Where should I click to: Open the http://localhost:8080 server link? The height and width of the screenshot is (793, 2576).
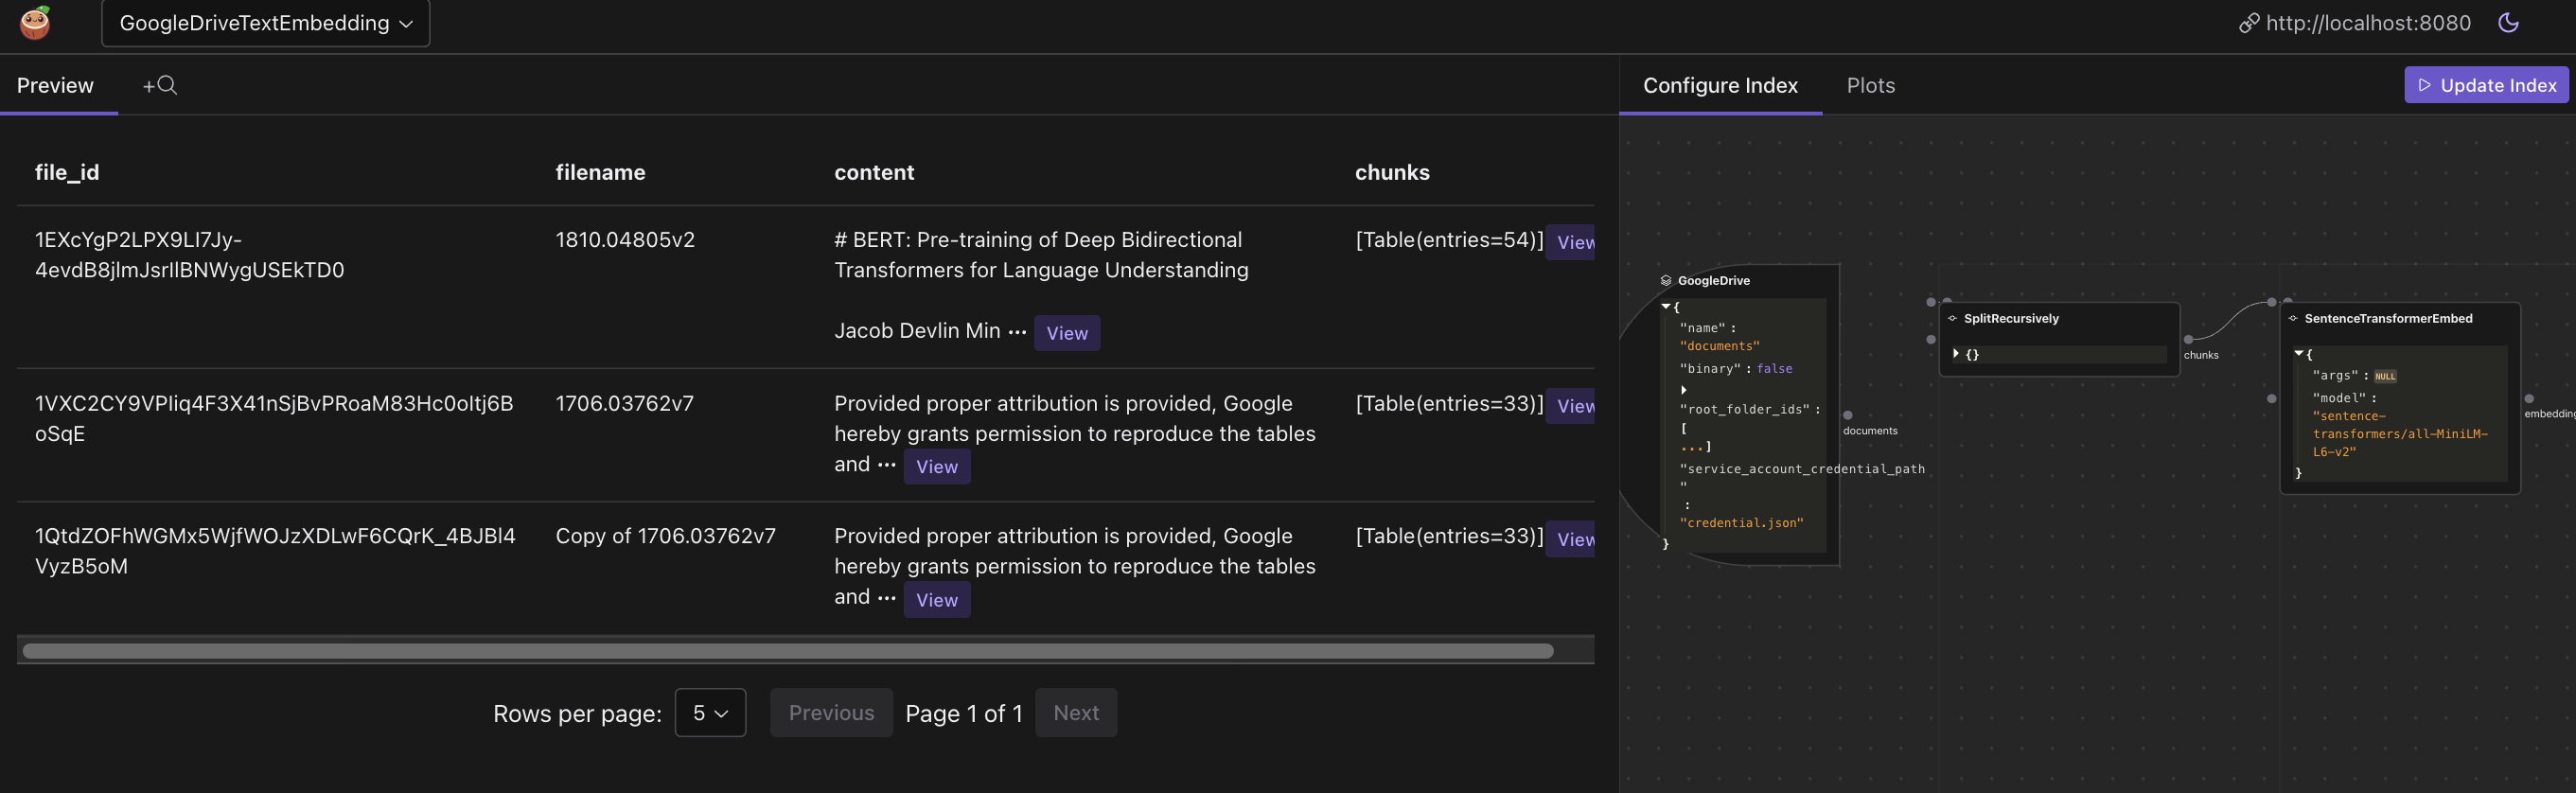[2367, 23]
